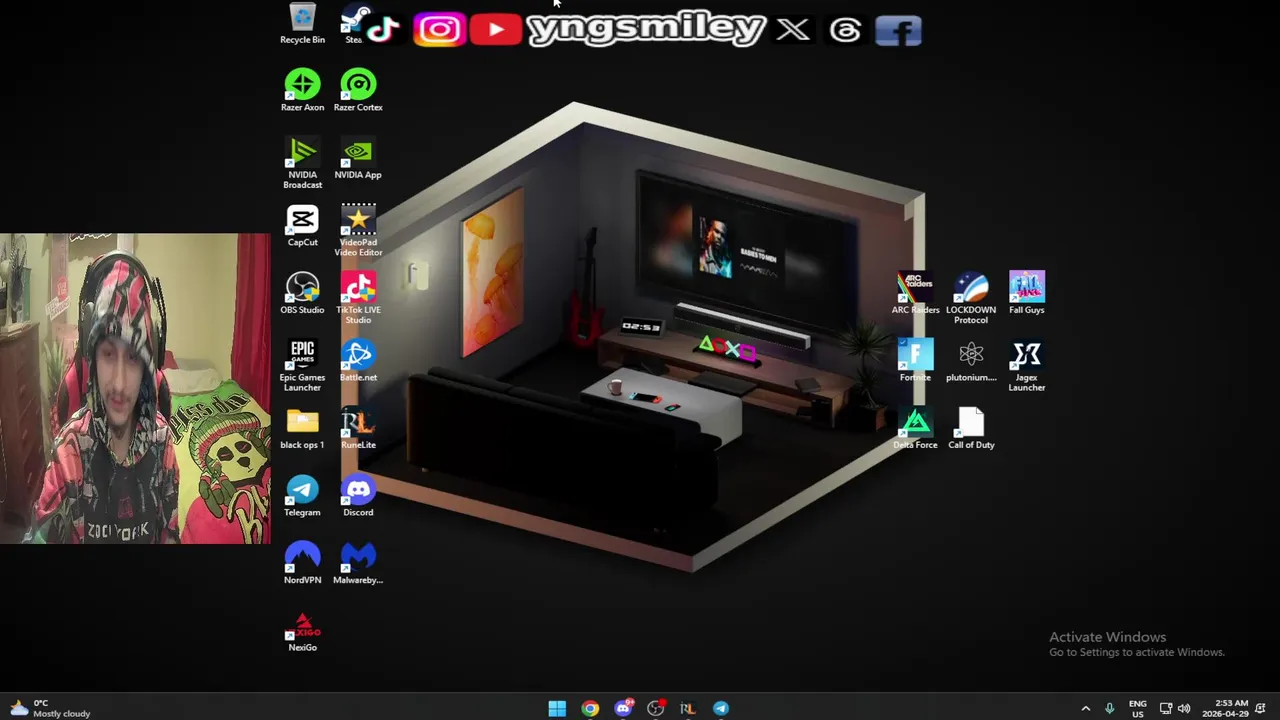Launch RuneLite desktop shortcut
Viewport: 1280px width, 720px height.
coord(358,428)
